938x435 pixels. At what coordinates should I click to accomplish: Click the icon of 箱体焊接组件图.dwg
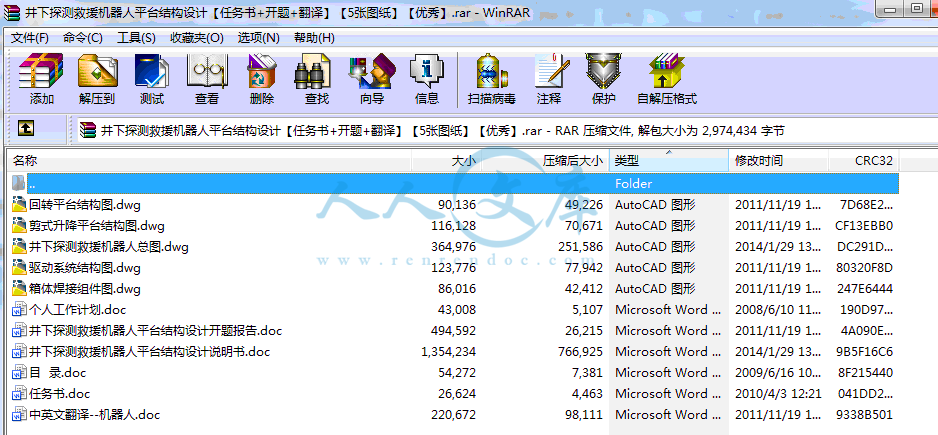pos(19,289)
